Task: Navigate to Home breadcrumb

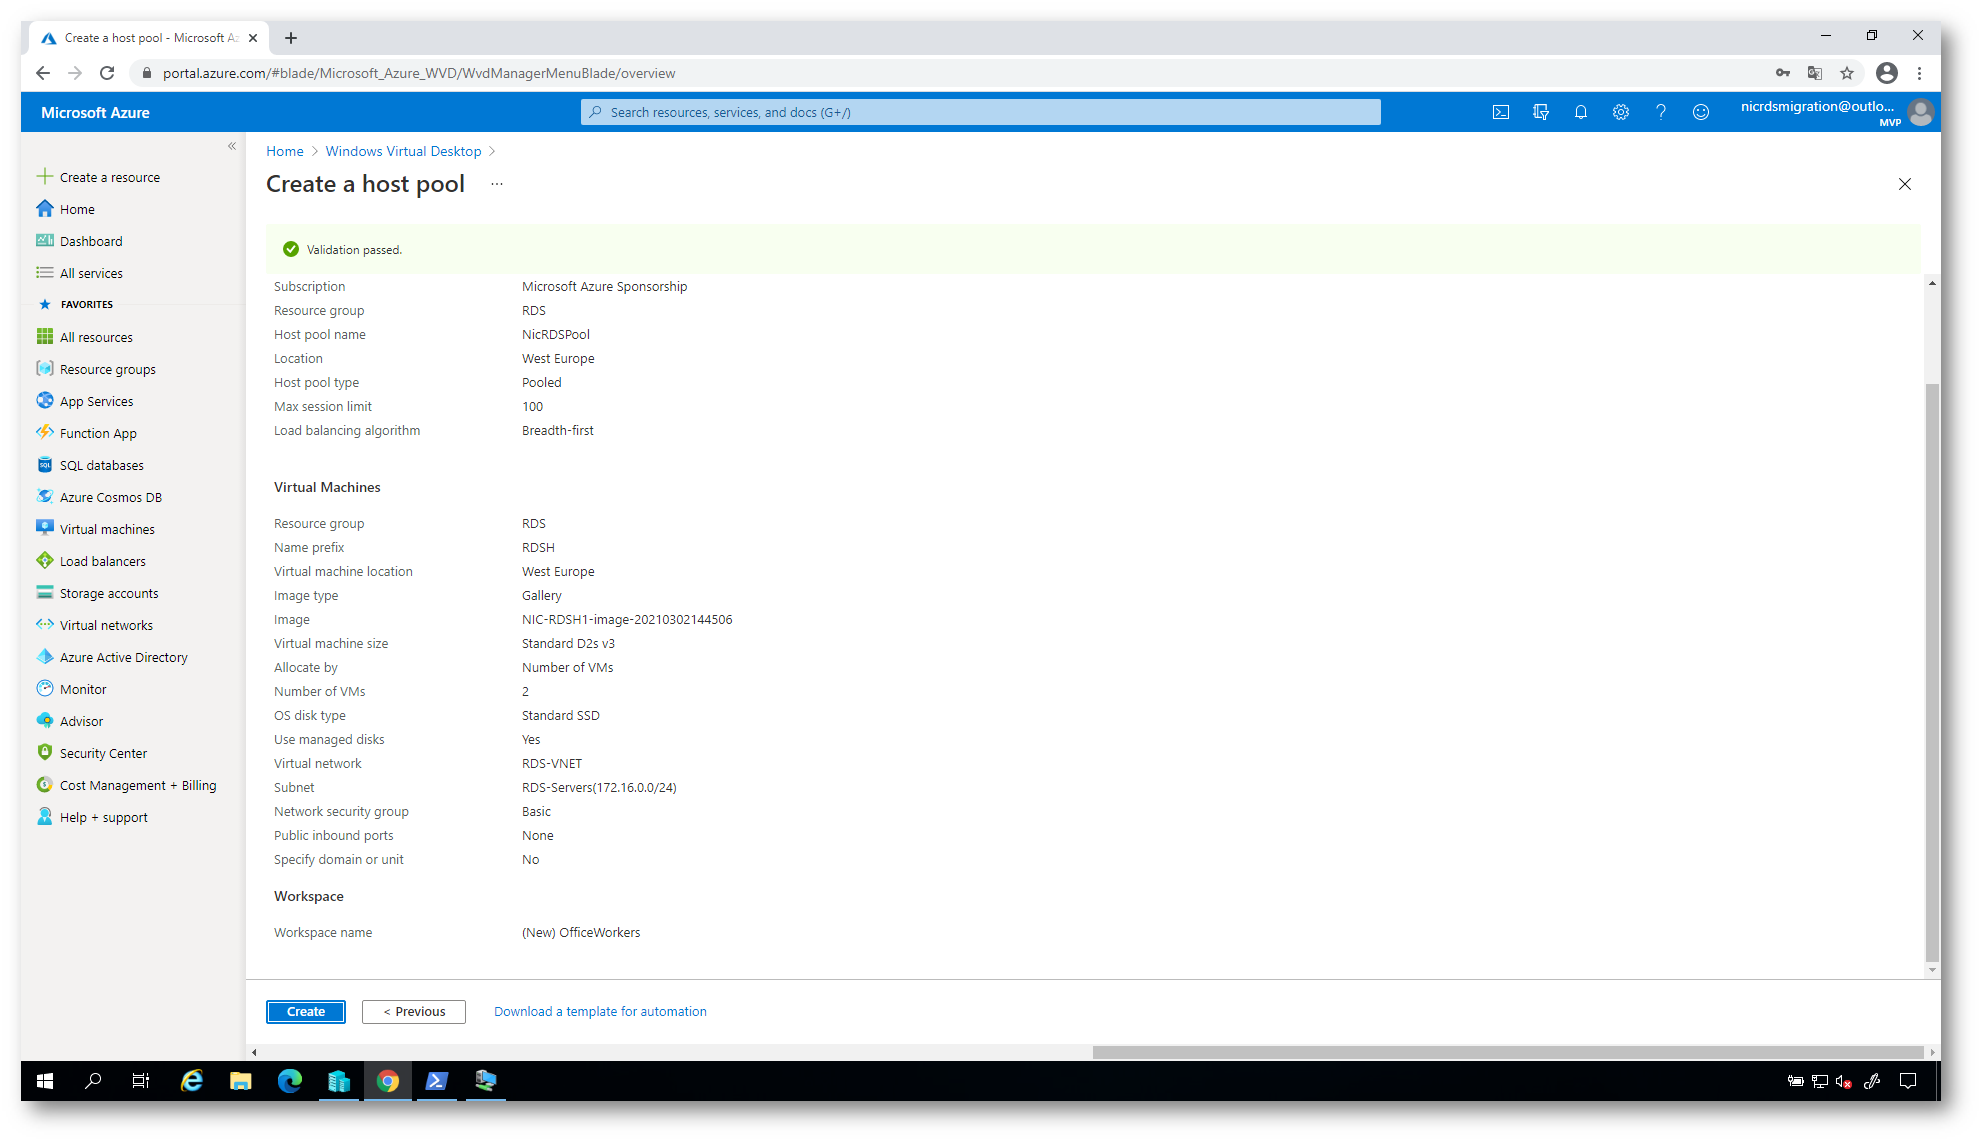Action: pos(285,151)
